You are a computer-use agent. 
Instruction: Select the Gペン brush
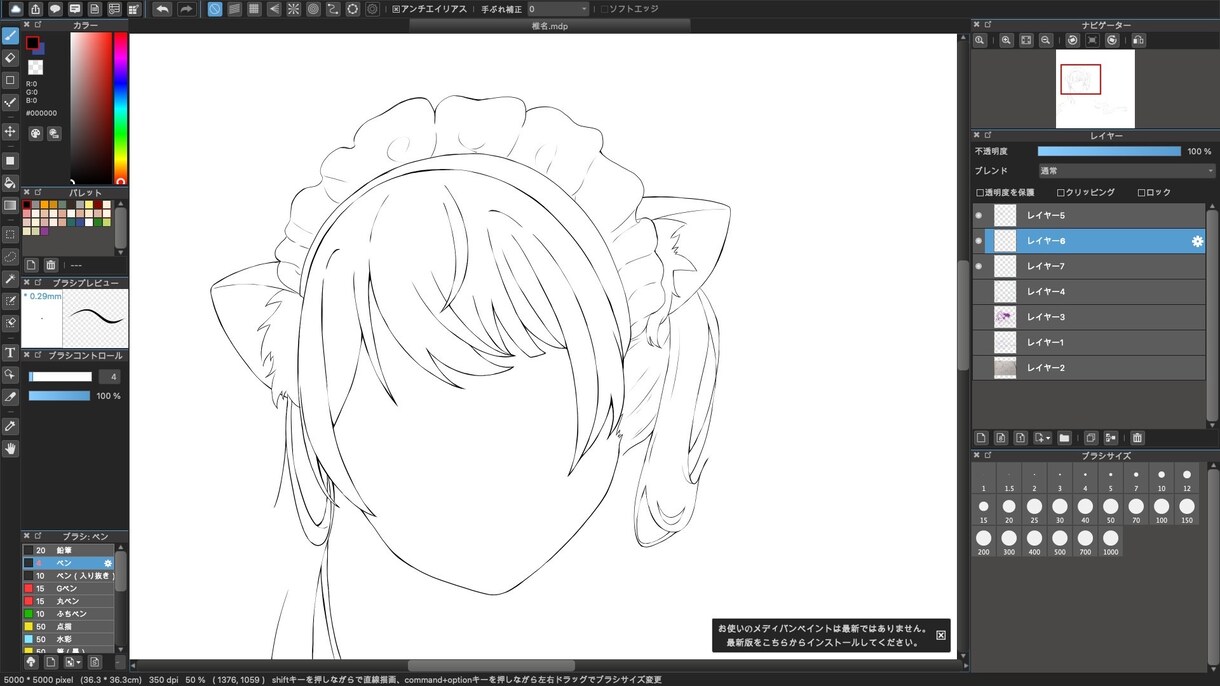68,589
